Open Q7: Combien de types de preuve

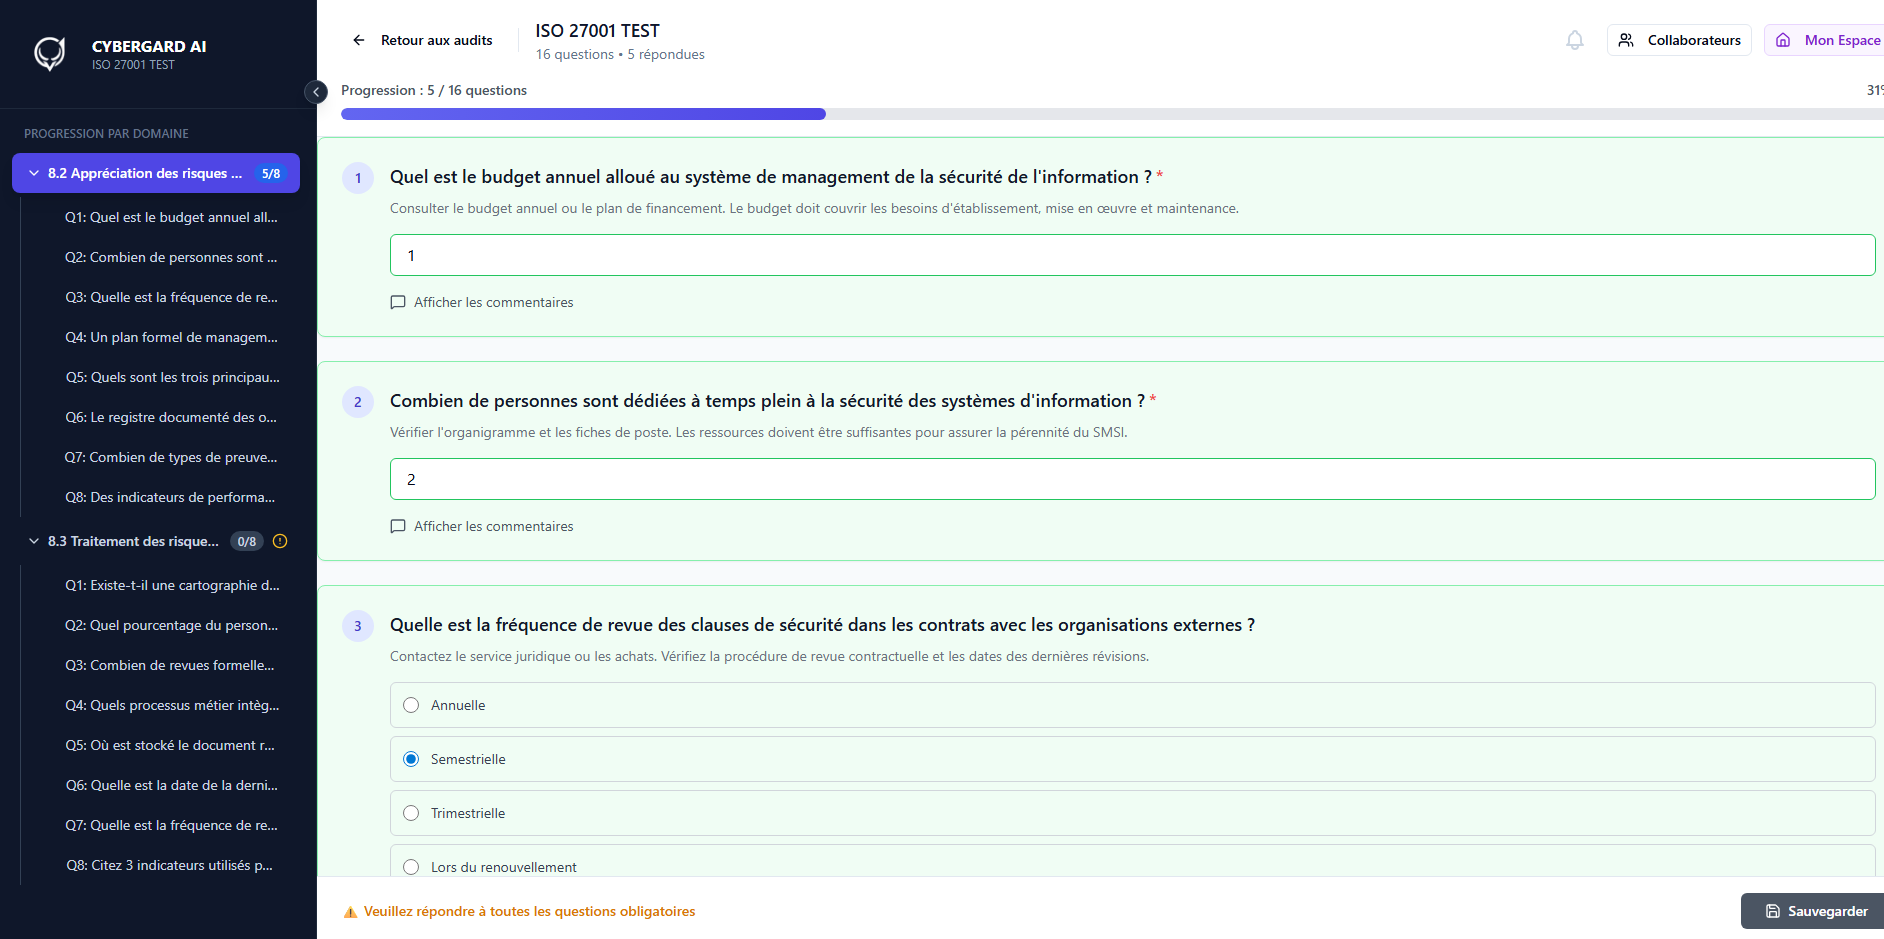pos(171,457)
